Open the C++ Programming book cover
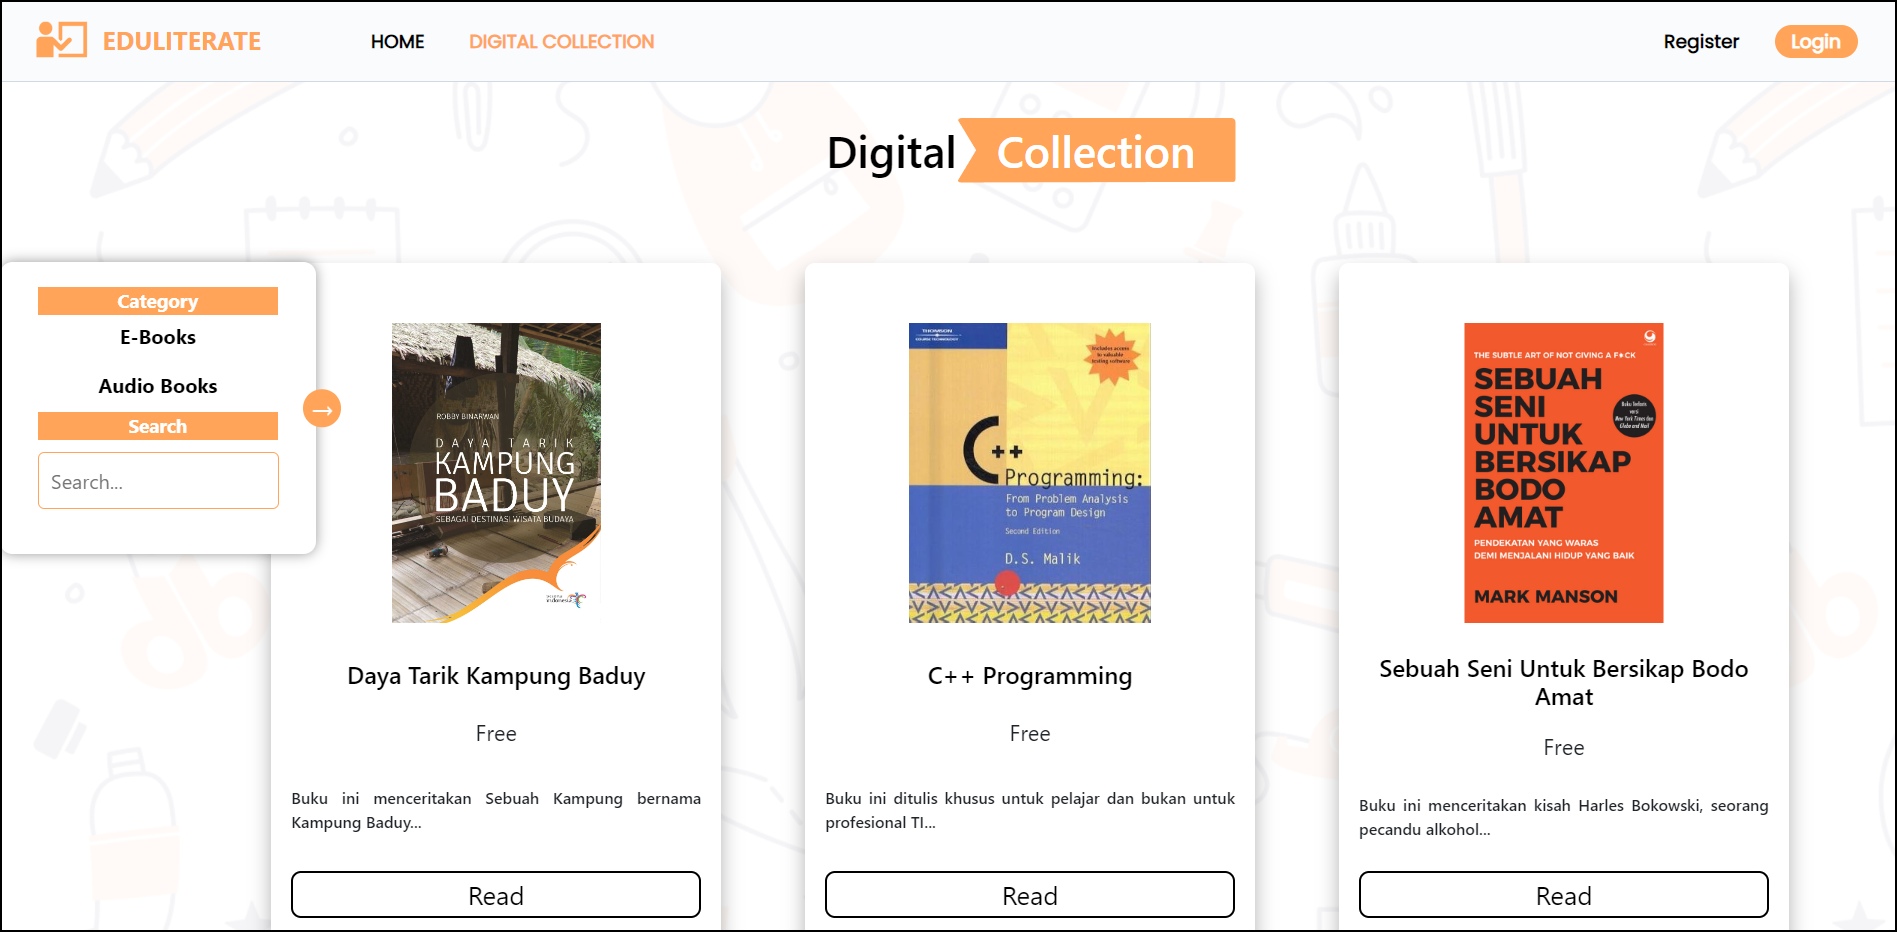 pyautogui.click(x=1030, y=473)
